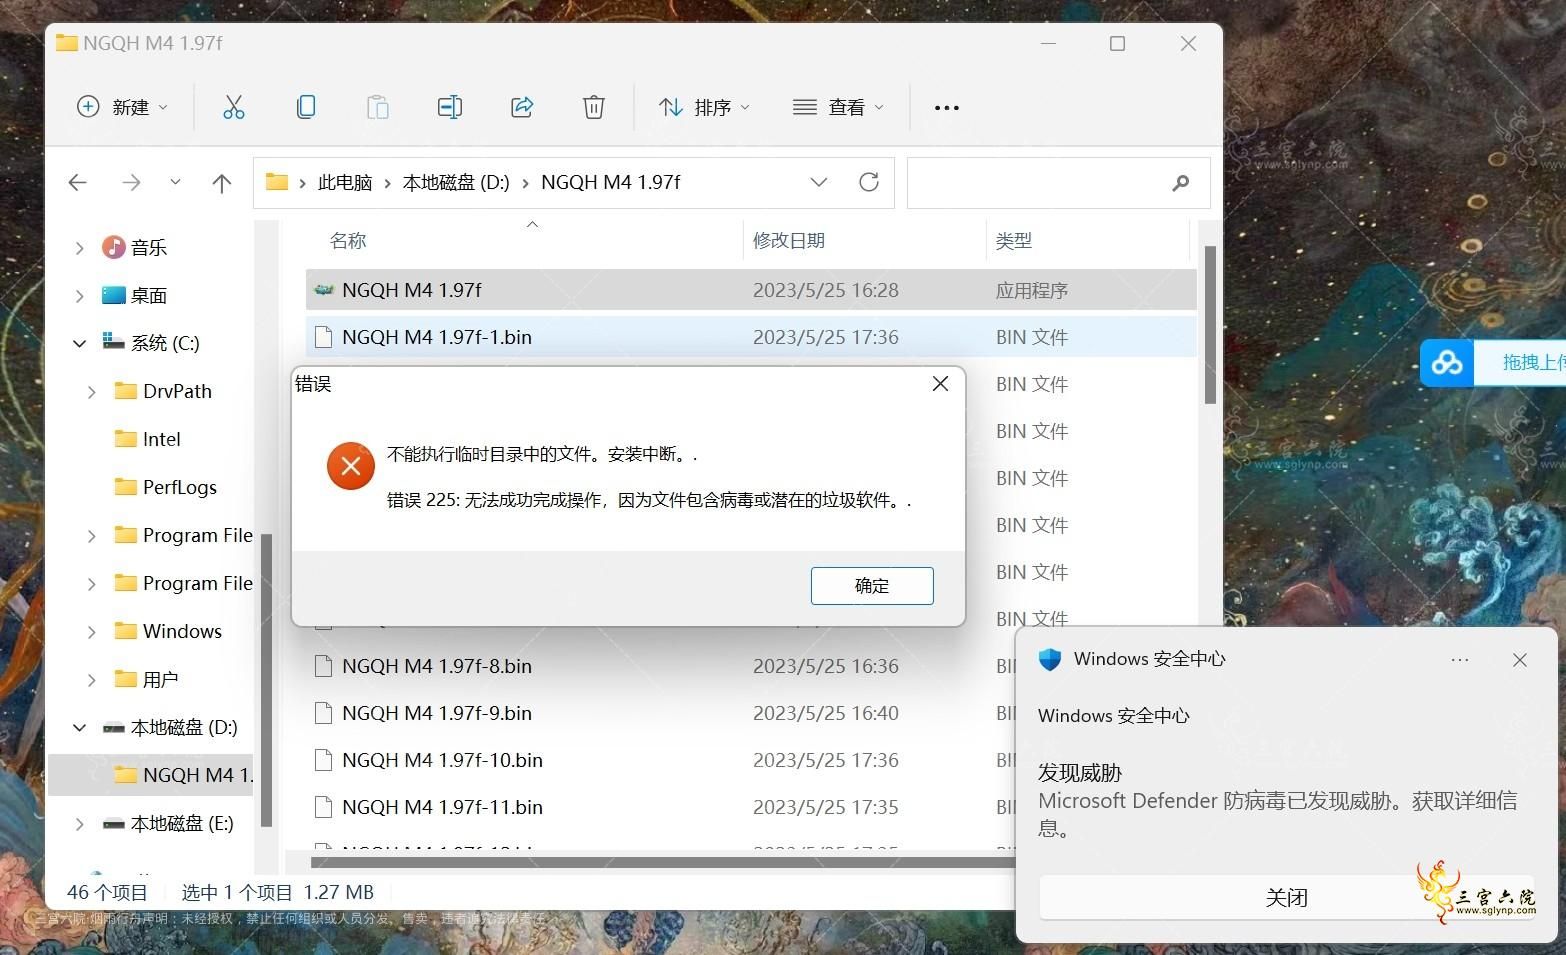Click the Delete trash icon
Viewport: 1566px width, 955px height.
(594, 107)
